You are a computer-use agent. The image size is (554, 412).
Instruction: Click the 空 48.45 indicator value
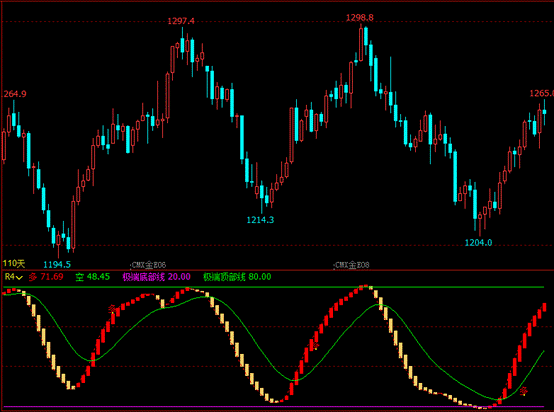click(93, 277)
